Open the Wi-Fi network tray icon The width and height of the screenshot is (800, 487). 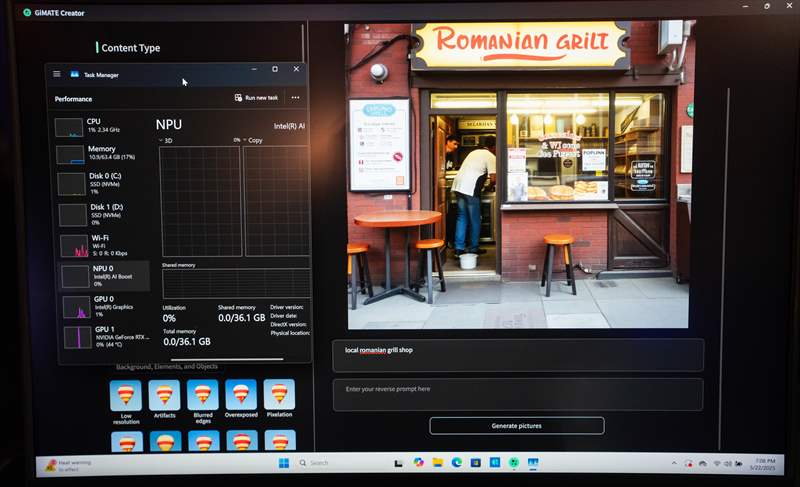[x=717, y=464]
